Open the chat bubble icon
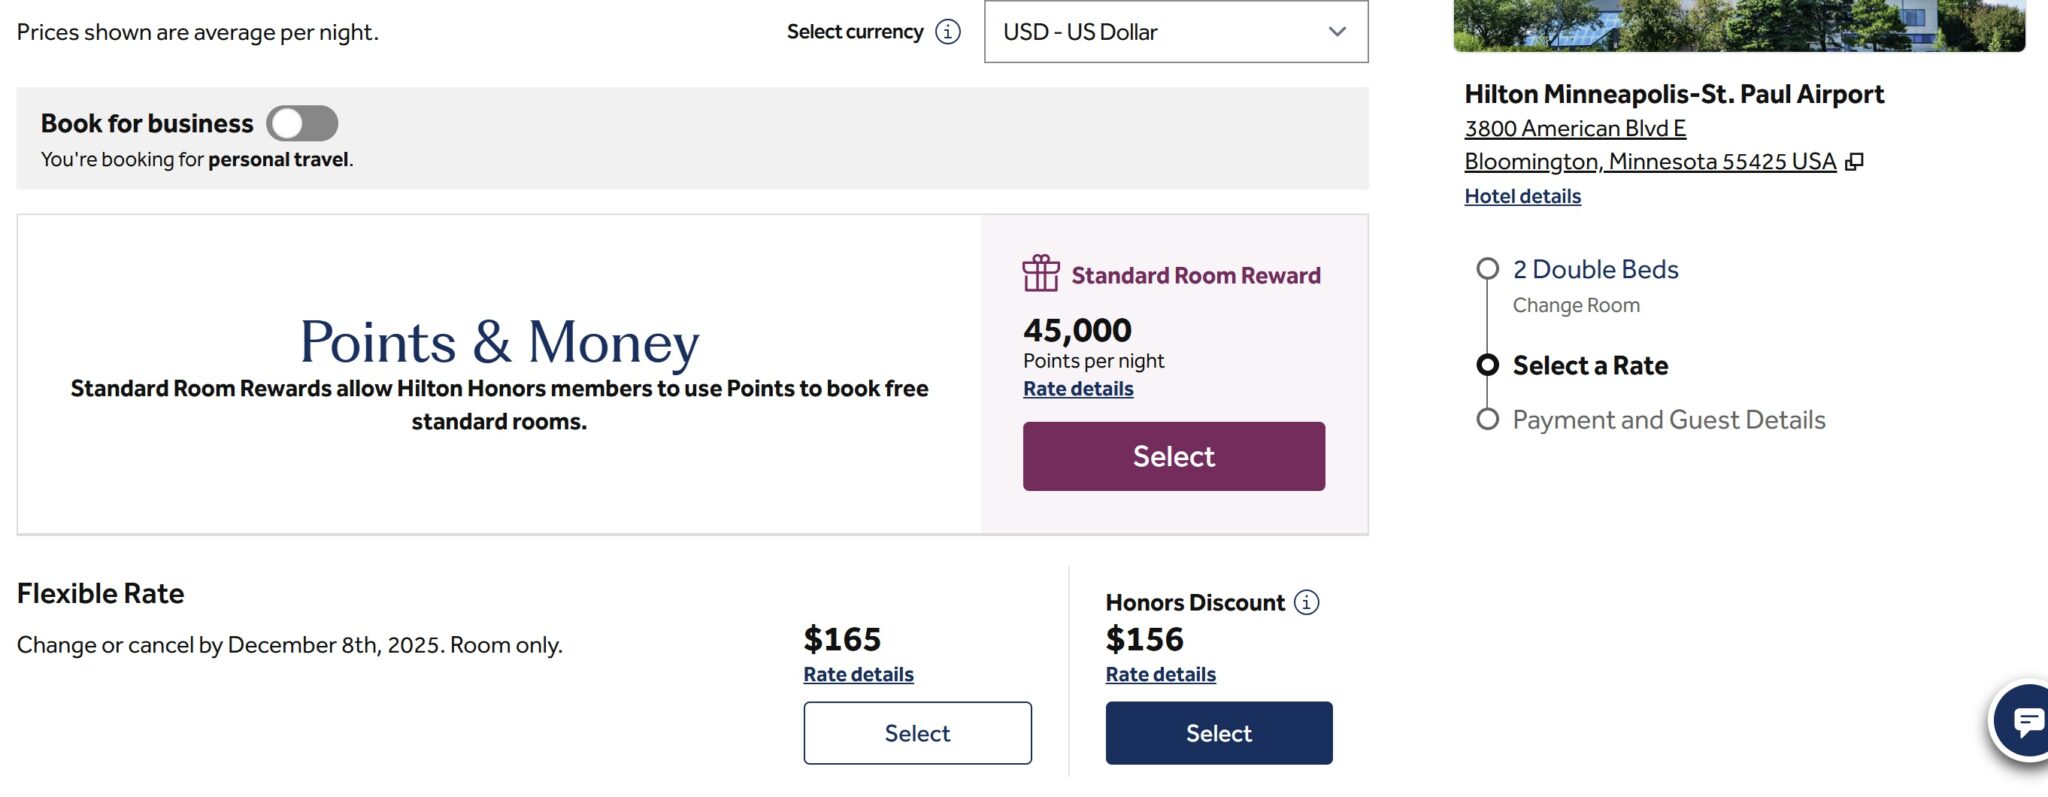This screenshot has height=797, width=2048. tap(2022, 720)
